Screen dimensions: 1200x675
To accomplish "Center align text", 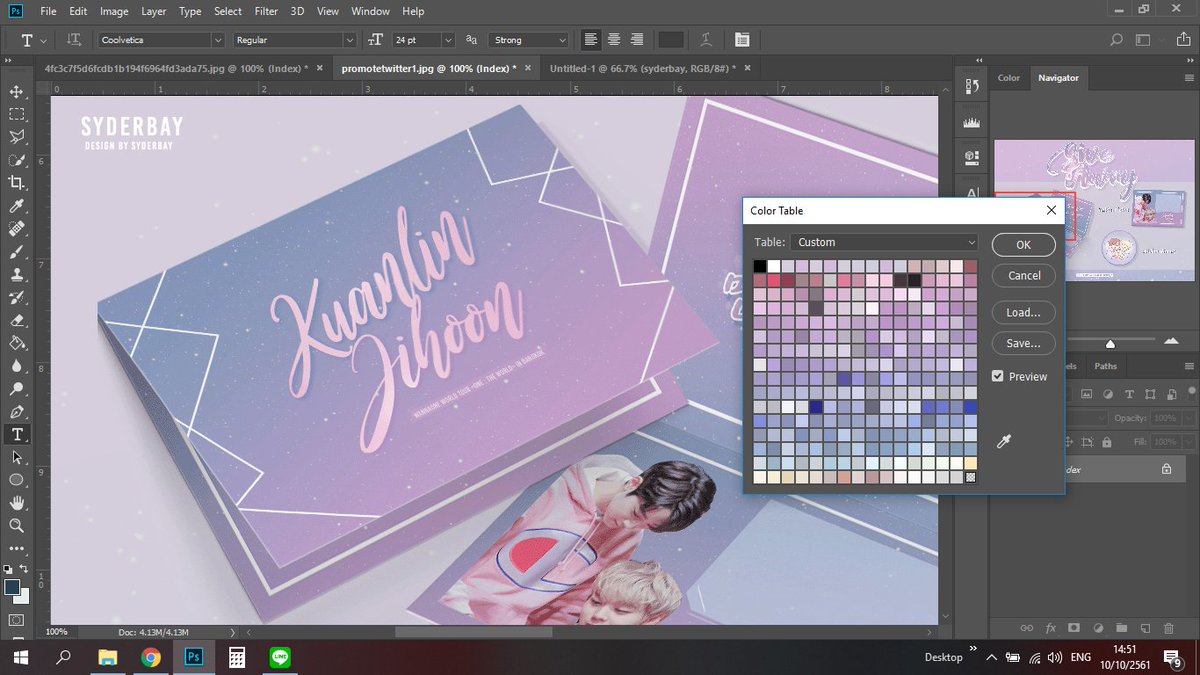I will (613, 40).
